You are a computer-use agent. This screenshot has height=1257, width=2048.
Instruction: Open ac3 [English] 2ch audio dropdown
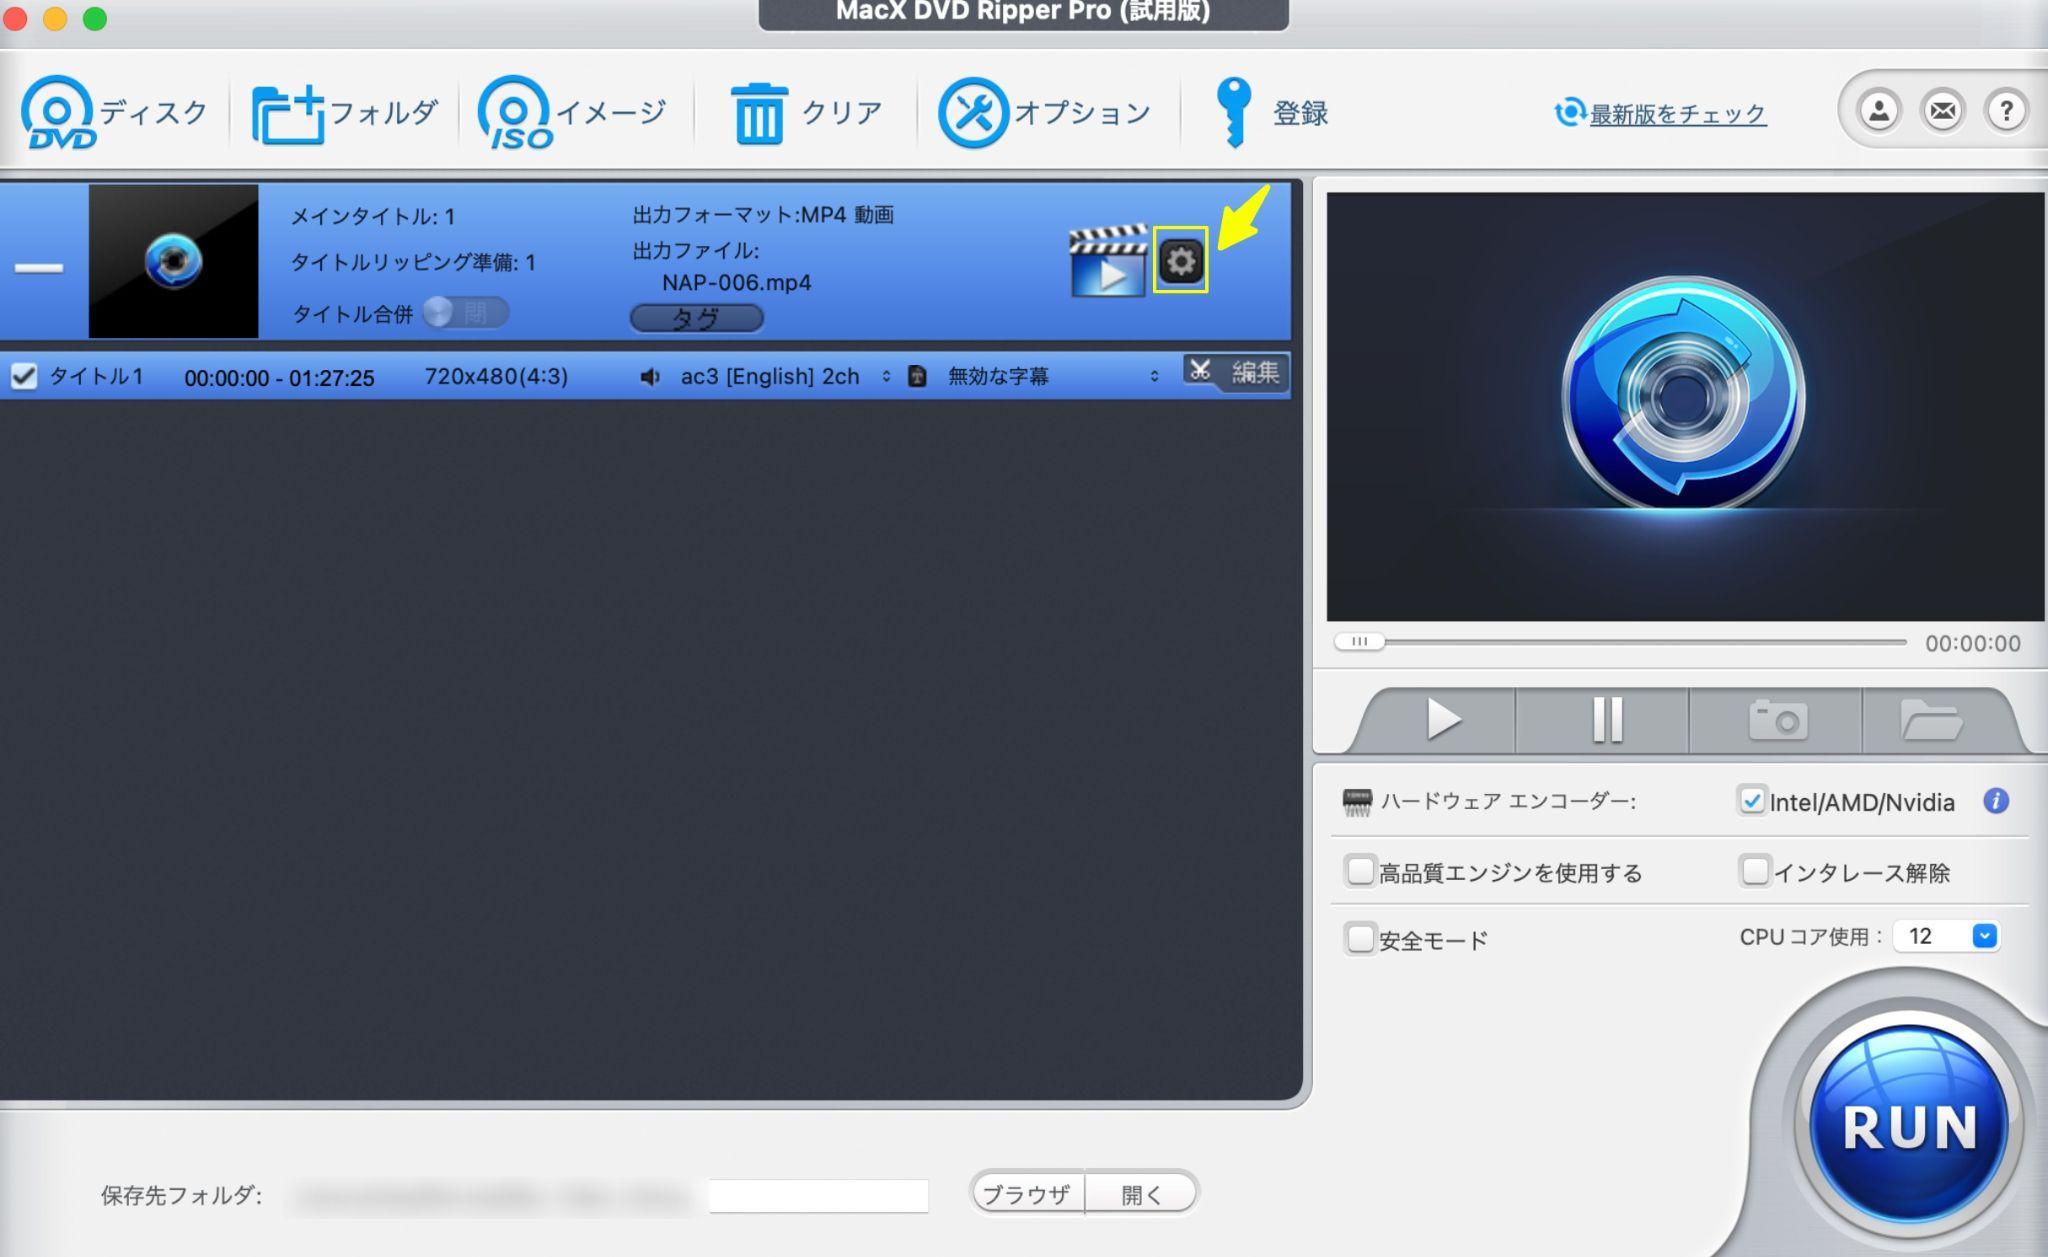click(x=785, y=376)
